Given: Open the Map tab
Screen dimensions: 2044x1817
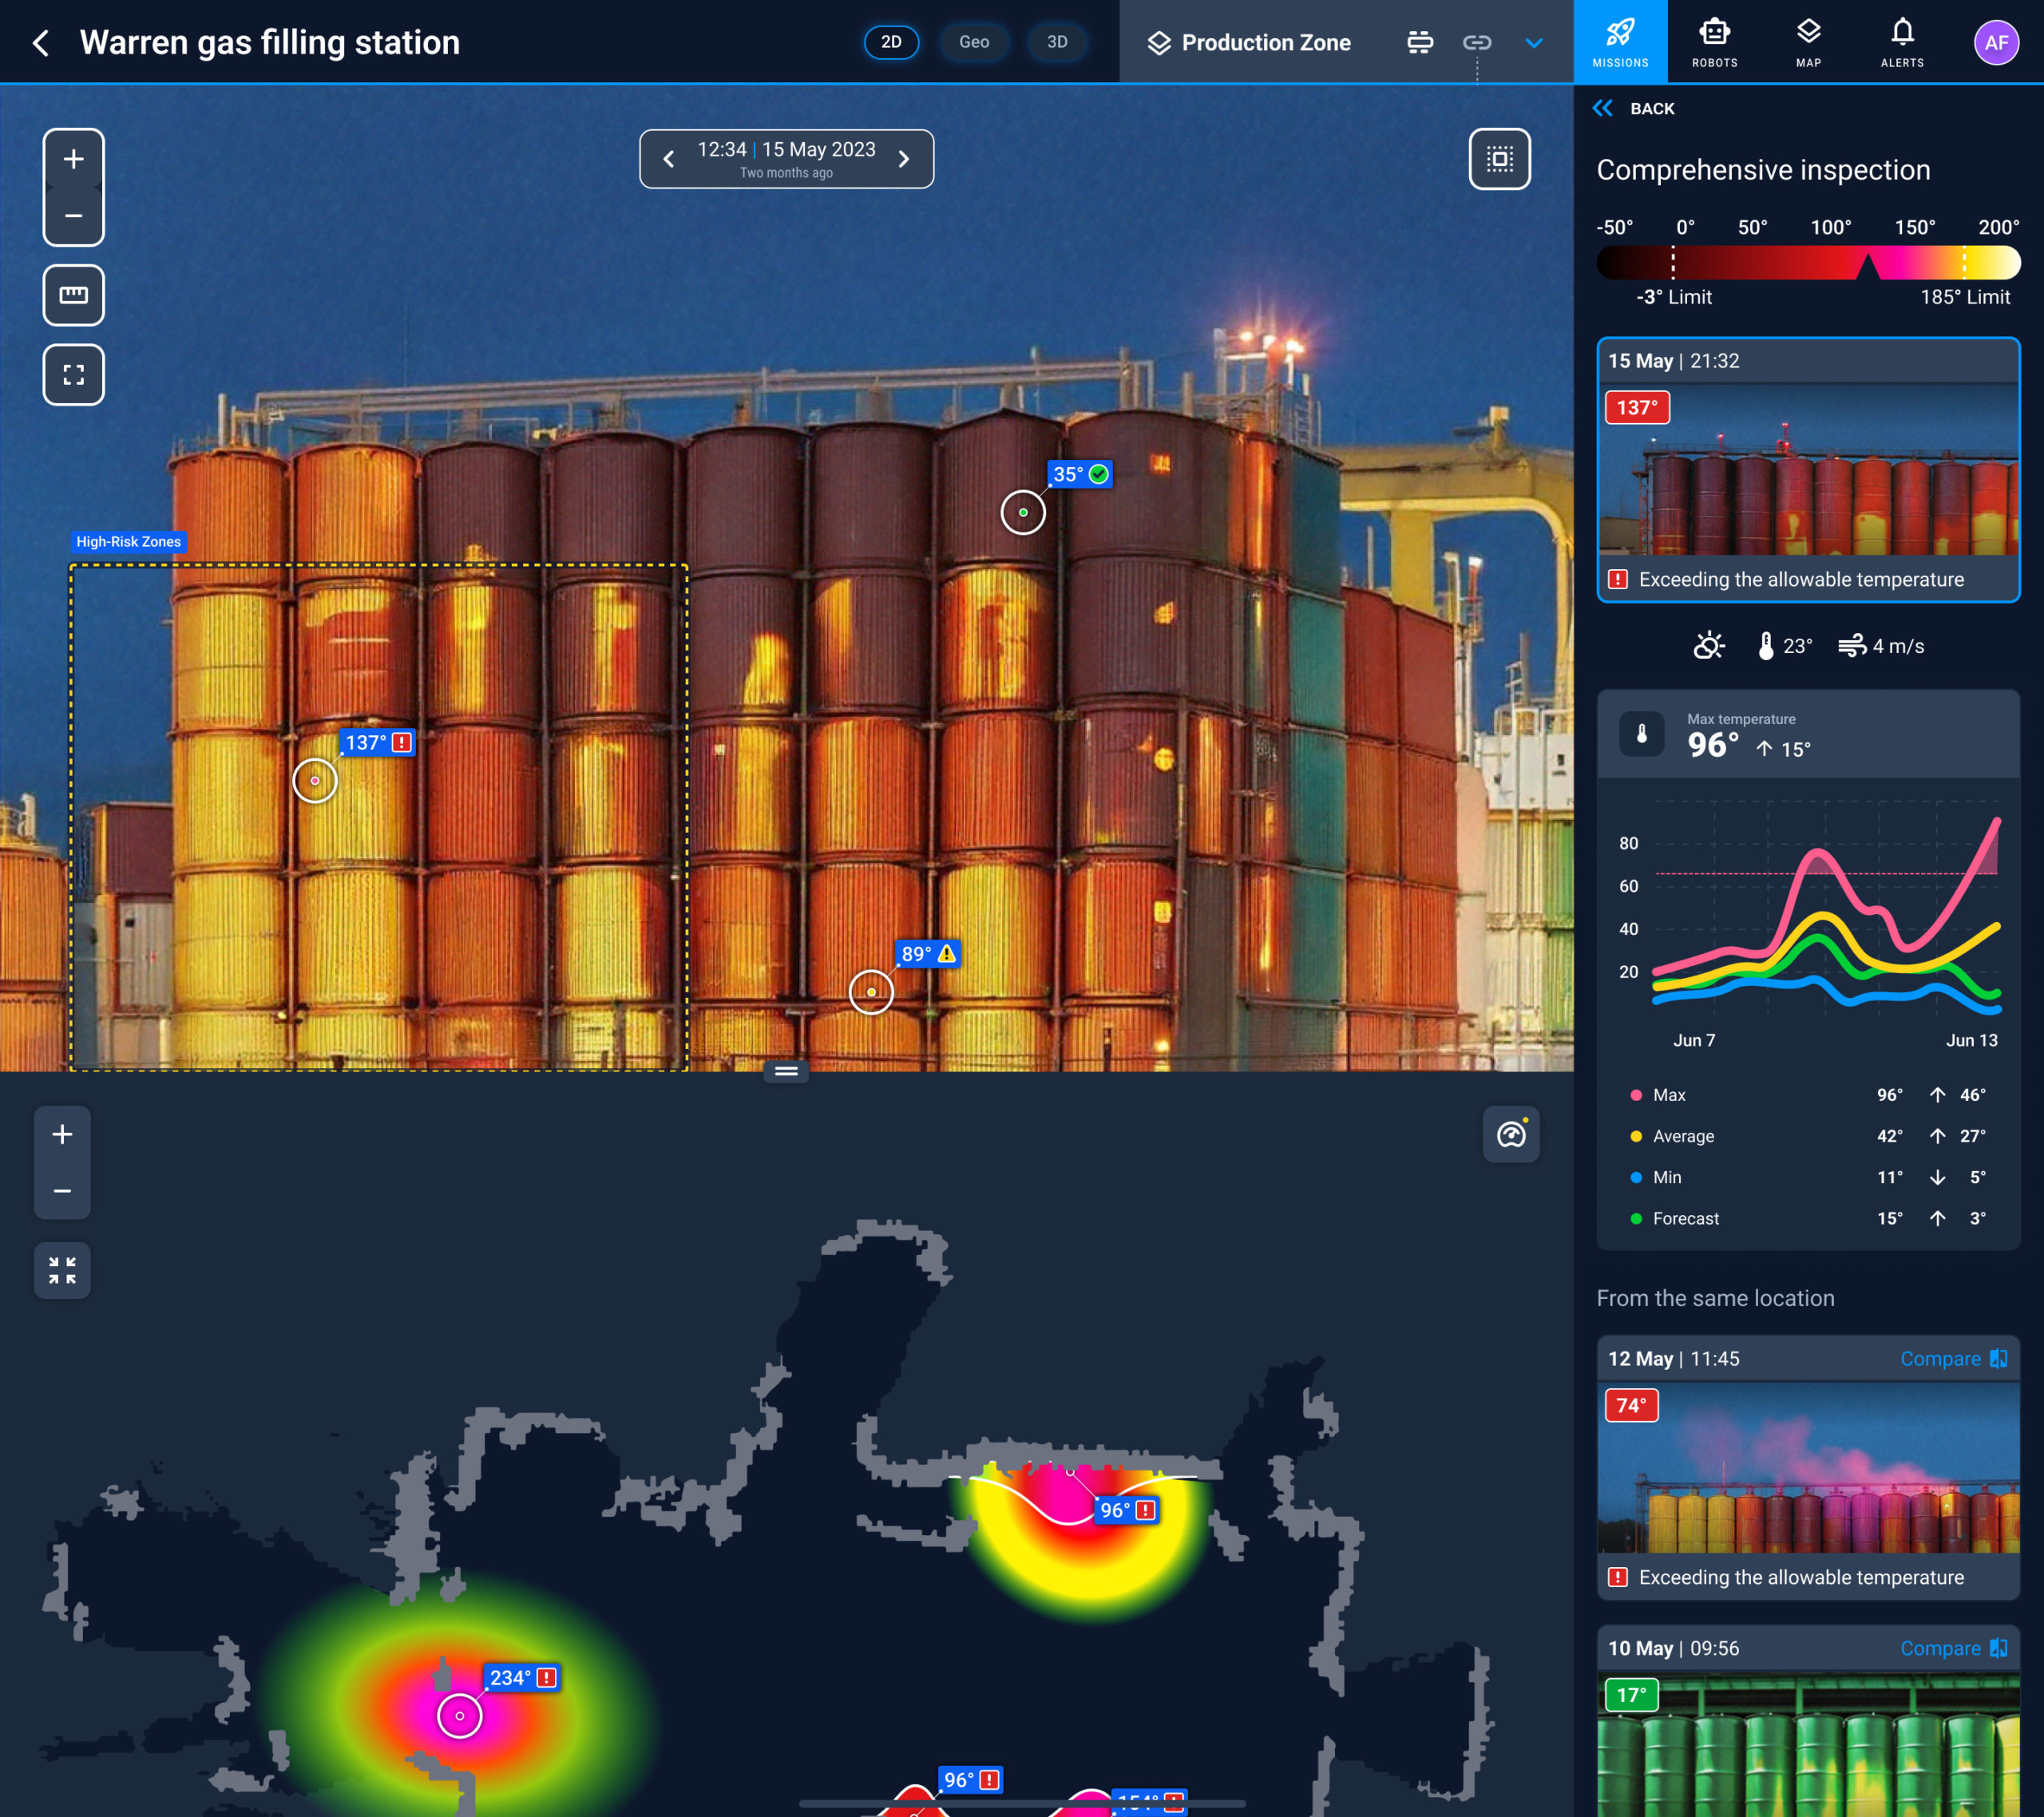Looking at the screenshot, I should 1808,42.
